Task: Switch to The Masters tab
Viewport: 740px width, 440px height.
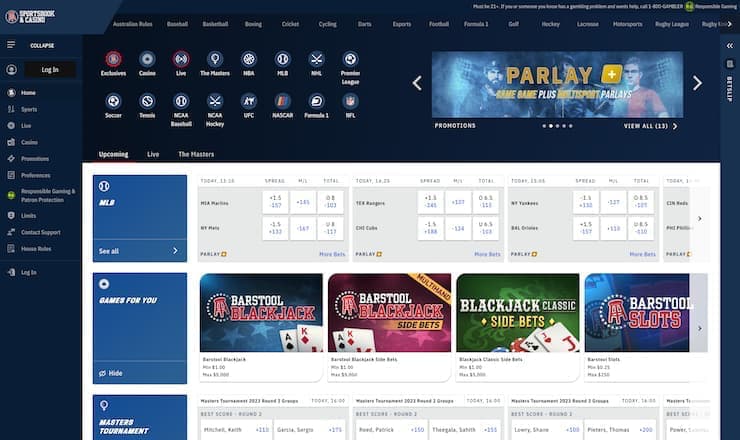Action: 196,154
